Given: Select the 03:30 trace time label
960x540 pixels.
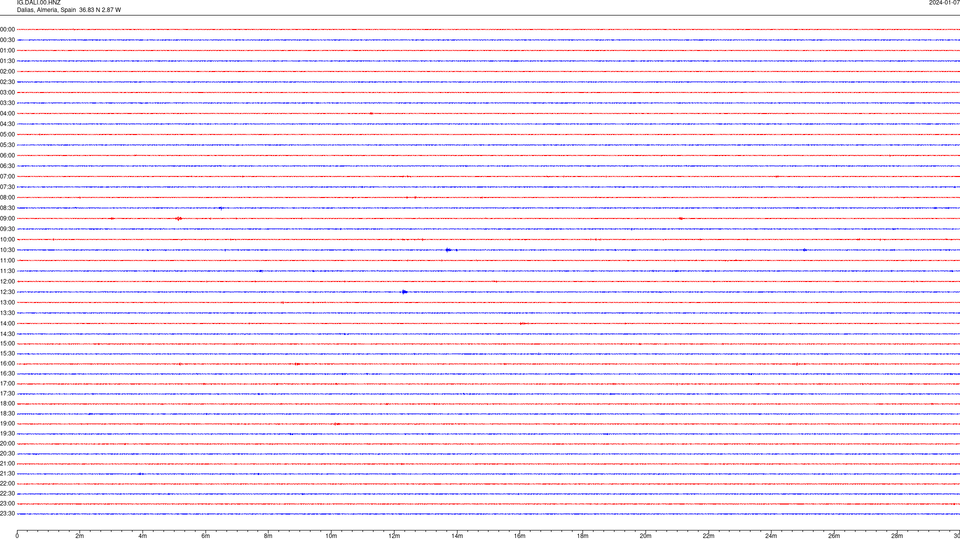Looking at the screenshot, I should pyautogui.click(x=7, y=103).
